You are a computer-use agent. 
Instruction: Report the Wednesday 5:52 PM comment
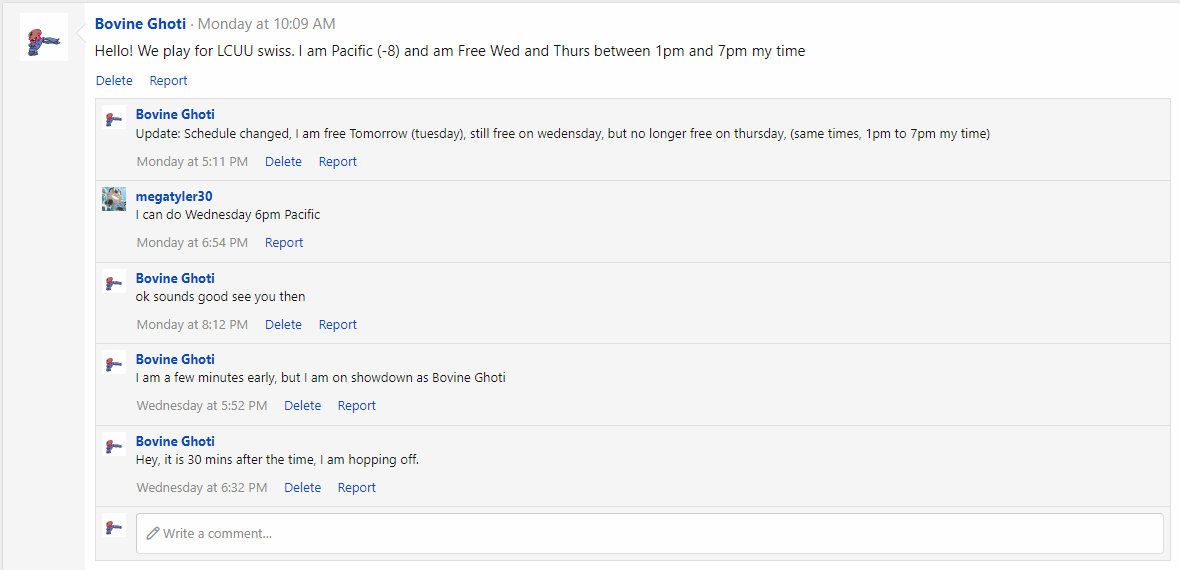(357, 406)
